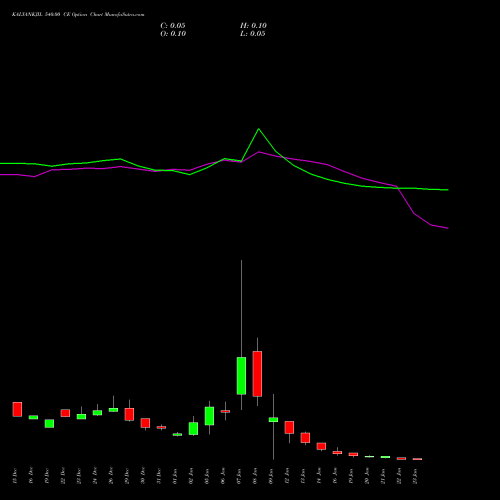500x500 pixels.
Task: Click the right end of the purple line
Action: click(x=448, y=228)
